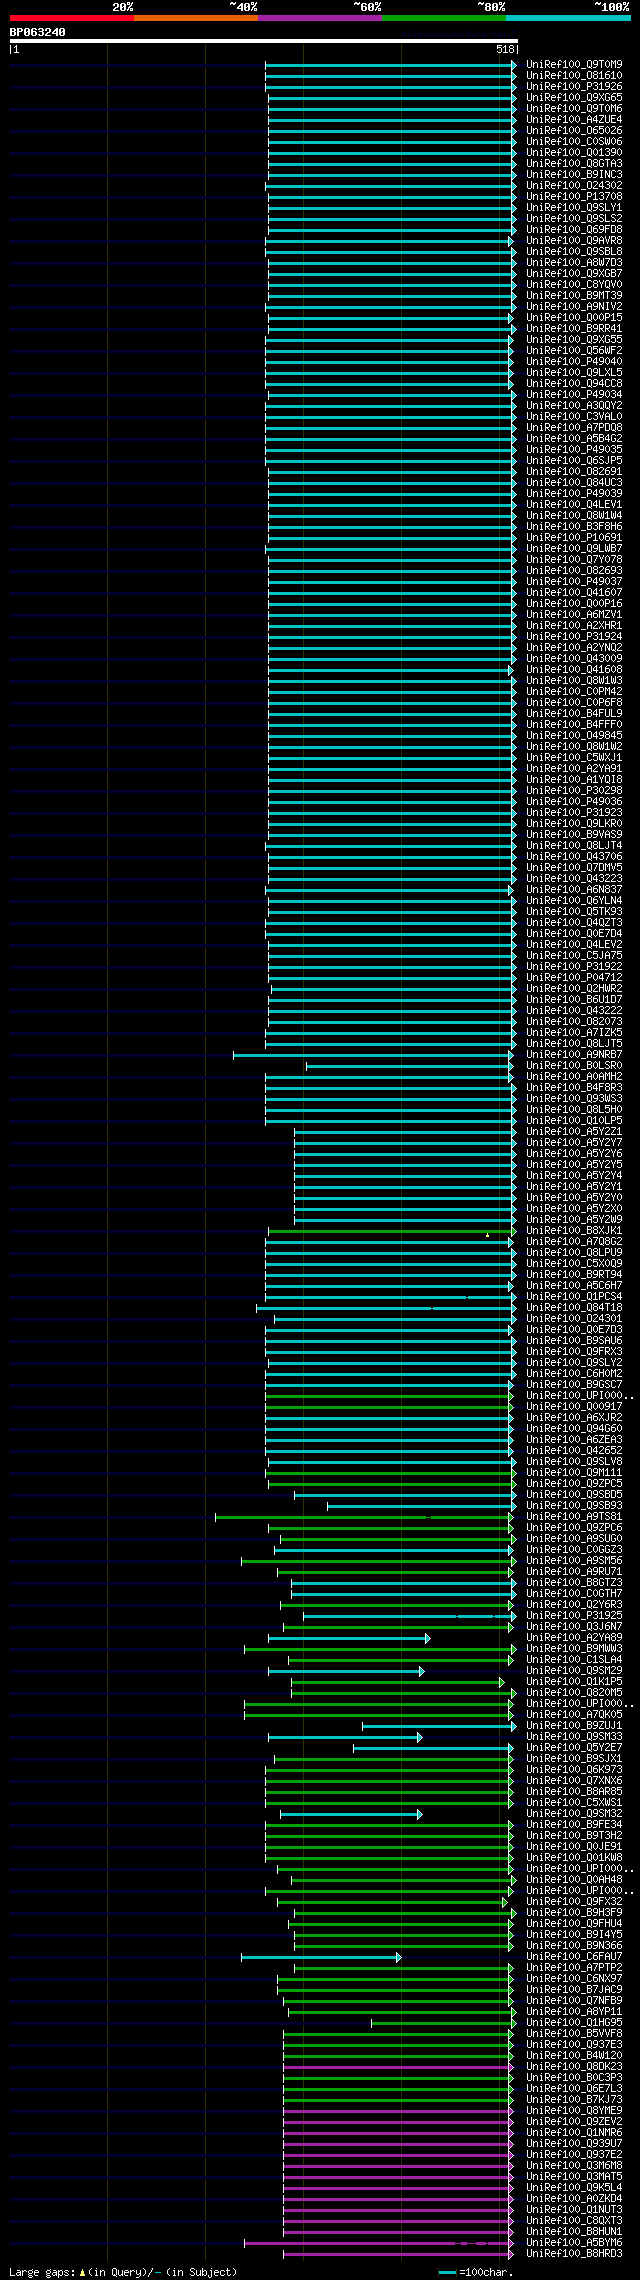Open hit UniRef100_P49039

click(x=574, y=494)
